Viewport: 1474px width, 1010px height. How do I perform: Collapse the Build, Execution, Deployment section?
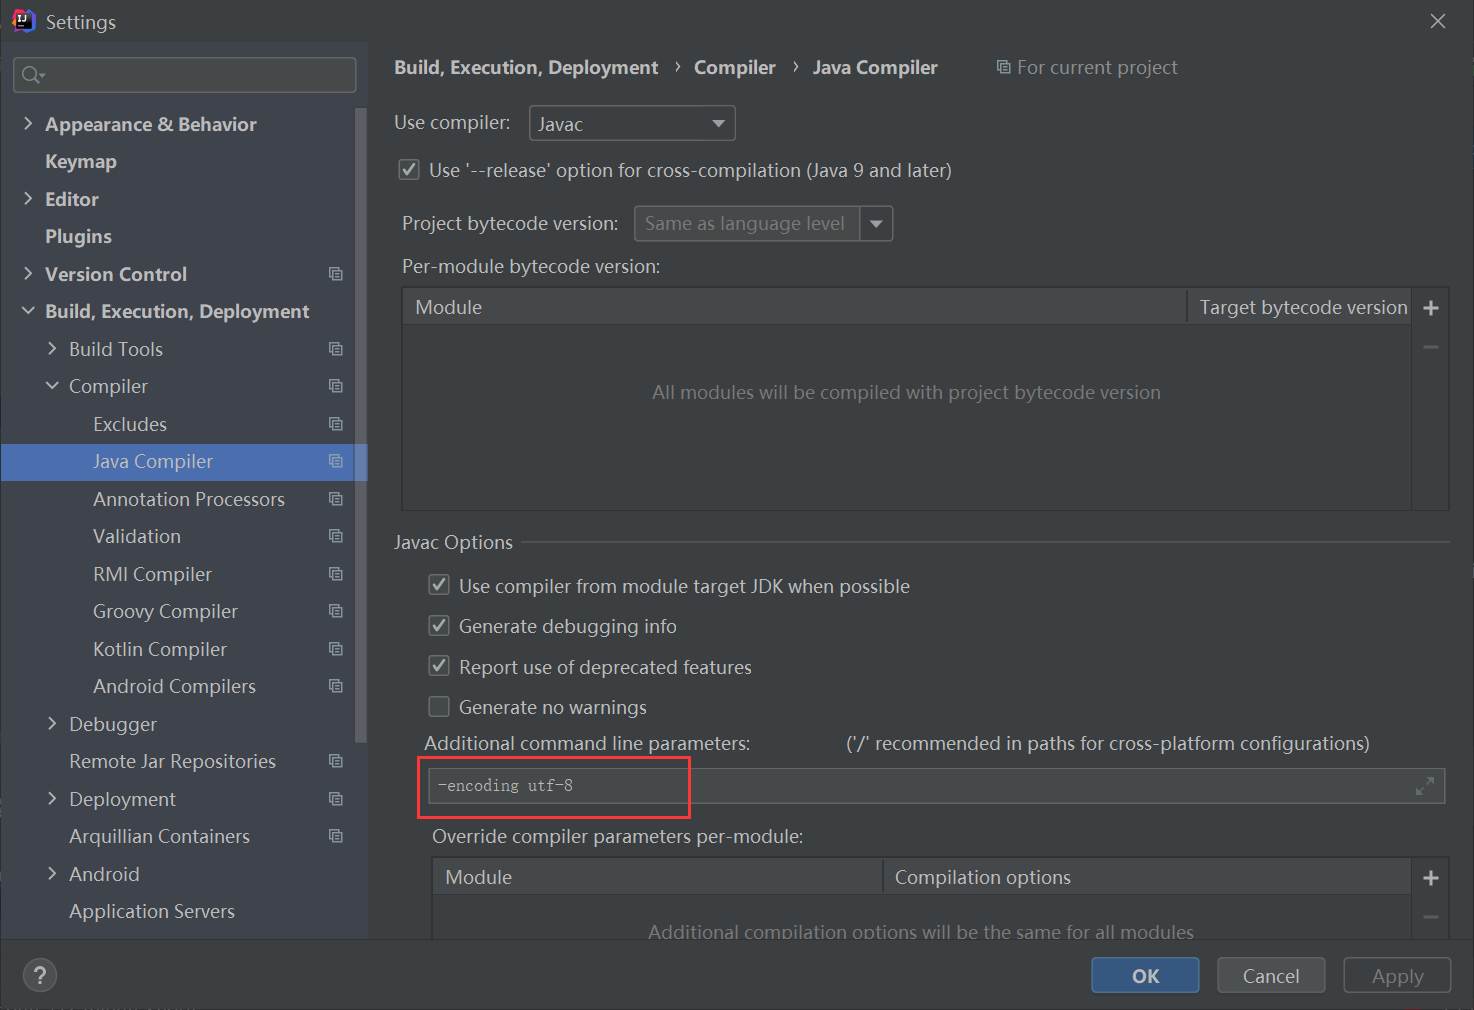click(x=28, y=311)
